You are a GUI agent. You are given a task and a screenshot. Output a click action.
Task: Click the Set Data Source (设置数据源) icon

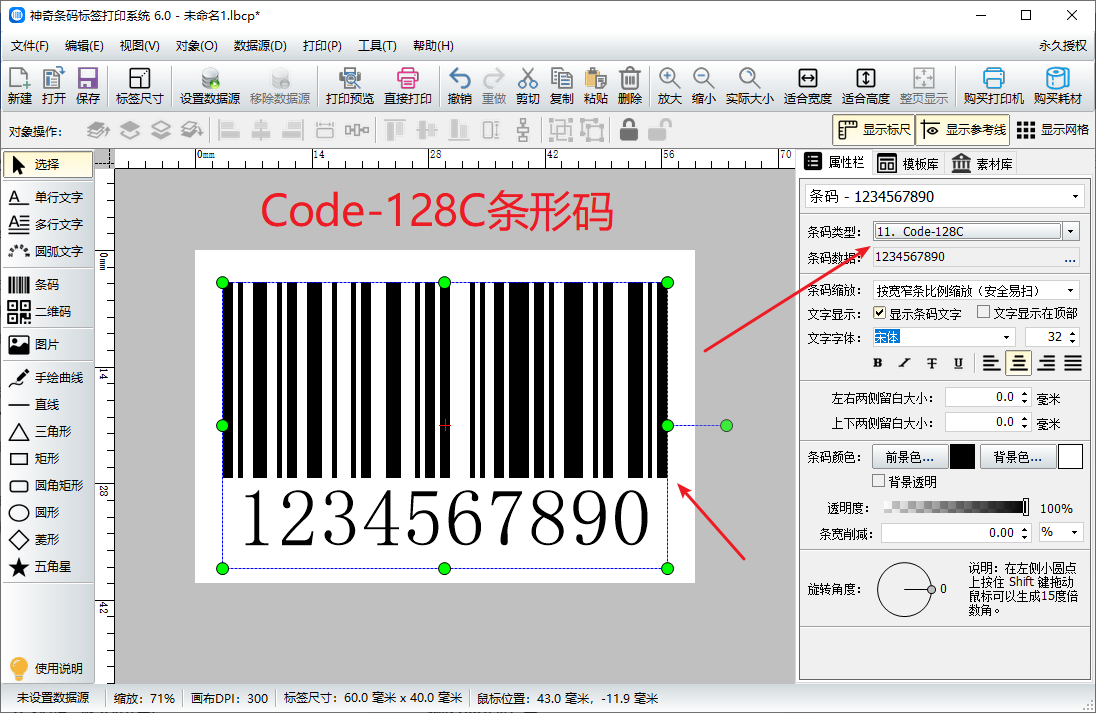coord(210,86)
